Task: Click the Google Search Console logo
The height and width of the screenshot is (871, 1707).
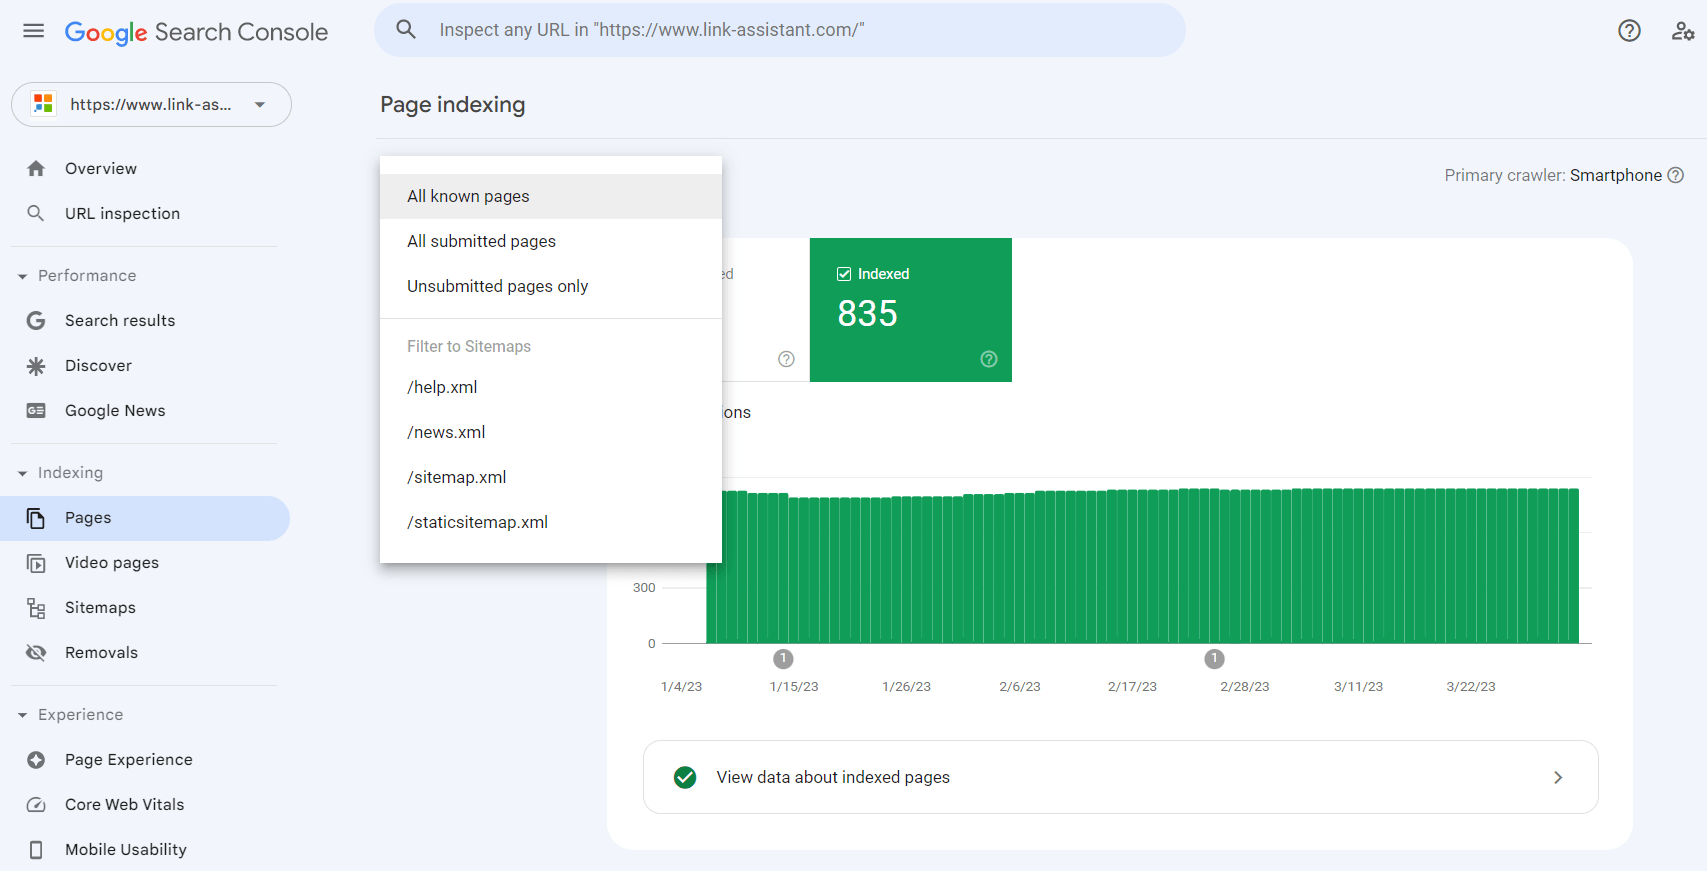Action: pos(196,32)
